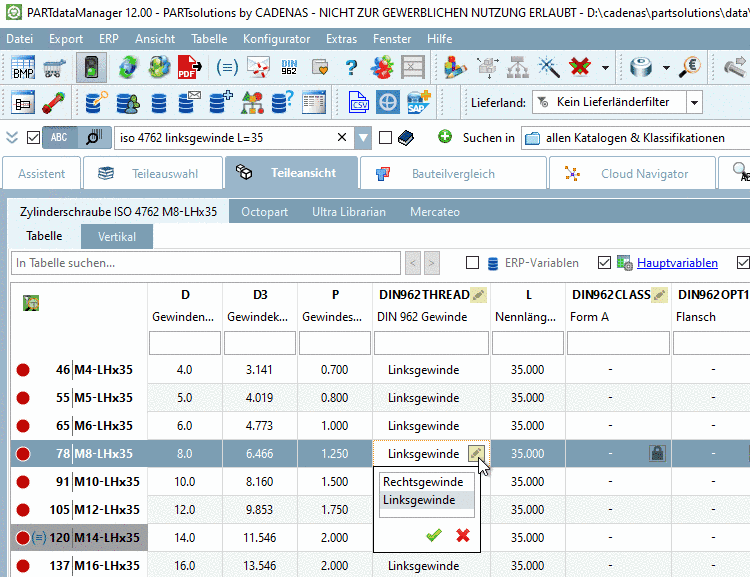750x577 pixels.
Task: Open the Konfigurator menu
Action: [x=276, y=38]
